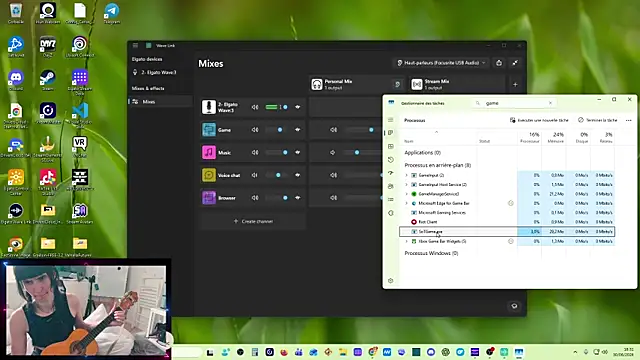This screenshot has width=640, height=360.
Task: Click the help icon at Wave Link bottom right
Action: coord(514,306)
